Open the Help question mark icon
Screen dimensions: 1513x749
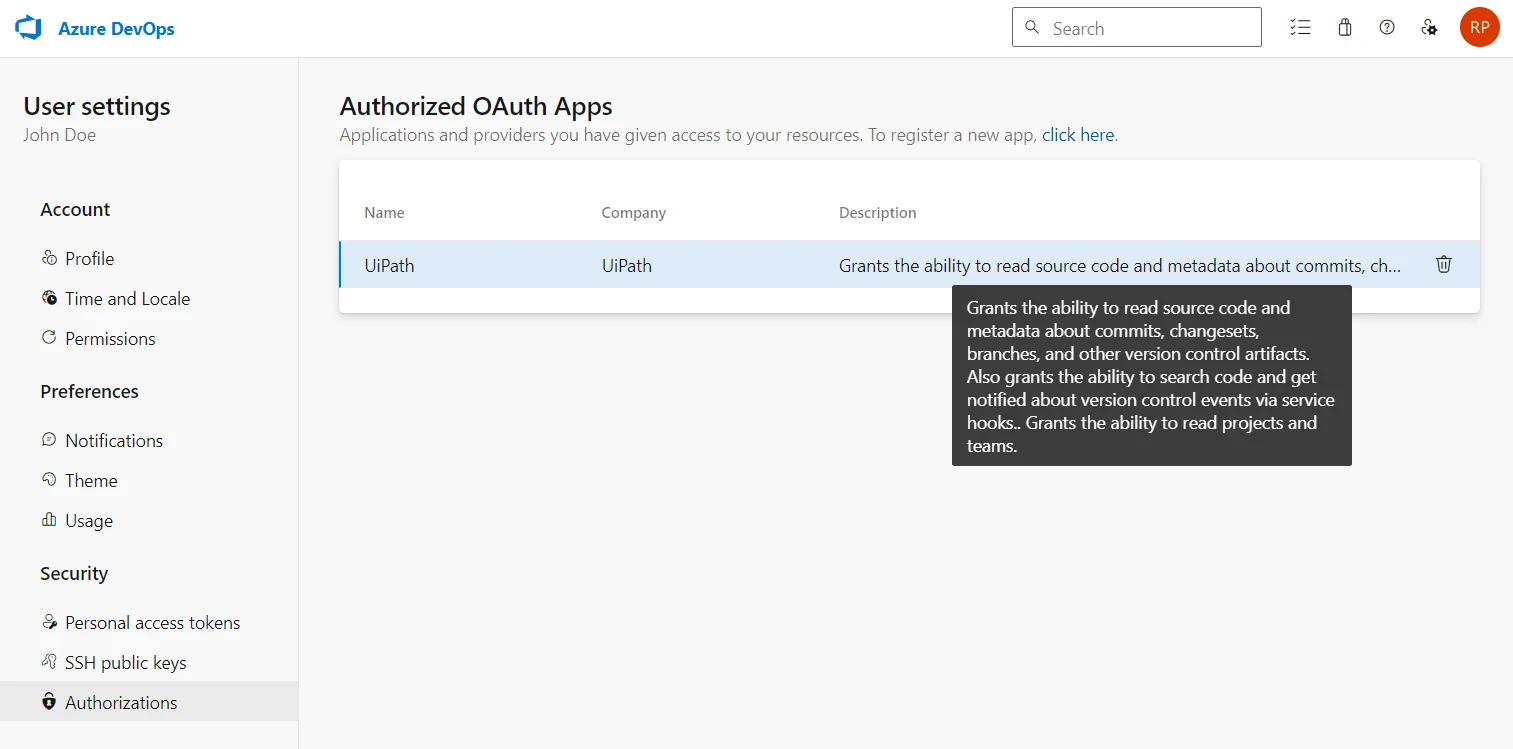pos(1387,27)
